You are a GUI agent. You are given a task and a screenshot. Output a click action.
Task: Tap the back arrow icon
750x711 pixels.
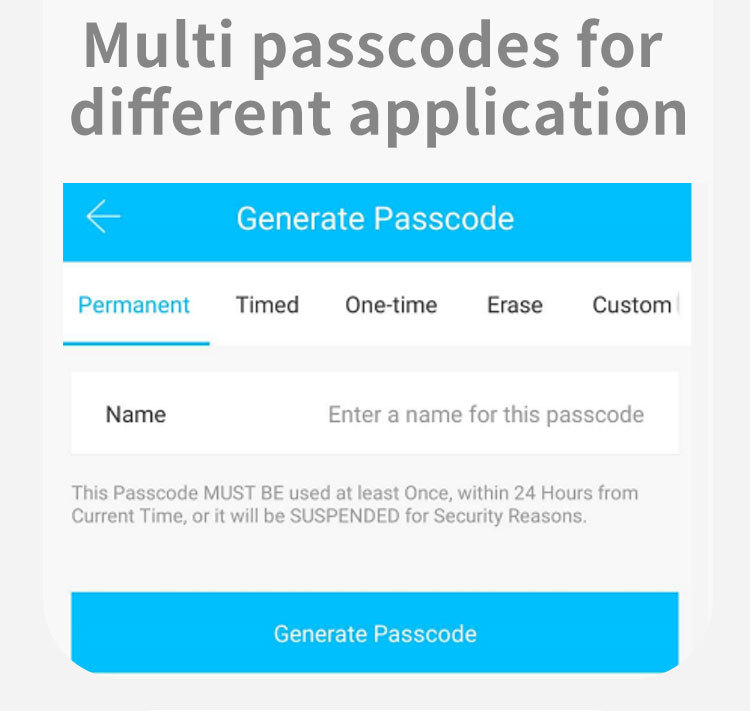coord(103,217)
